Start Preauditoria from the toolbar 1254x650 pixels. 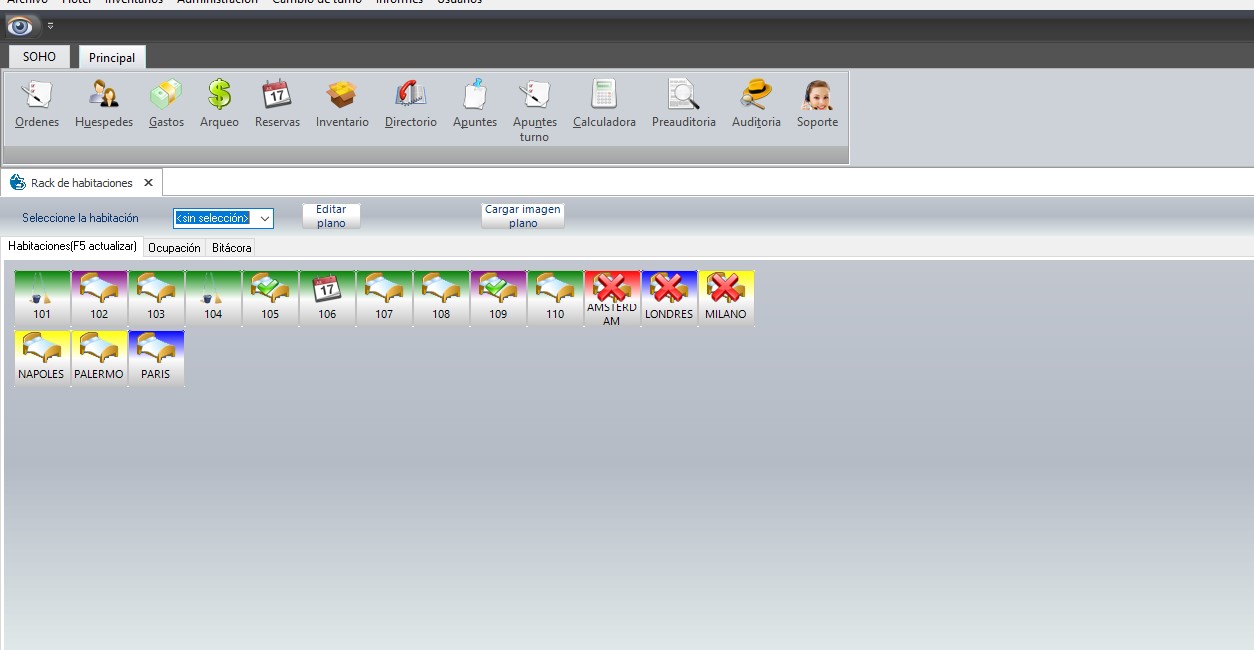(x=683, y=96)
